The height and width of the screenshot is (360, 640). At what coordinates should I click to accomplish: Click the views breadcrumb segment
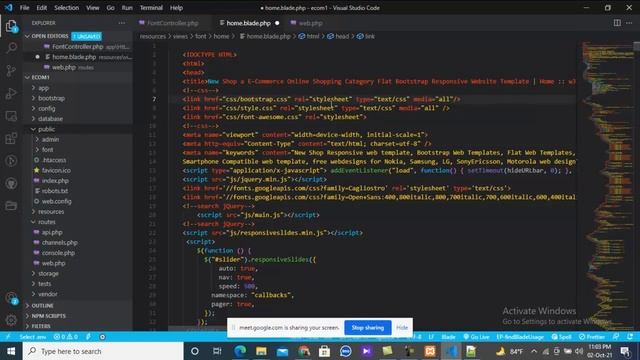click(x=180, y=36)
